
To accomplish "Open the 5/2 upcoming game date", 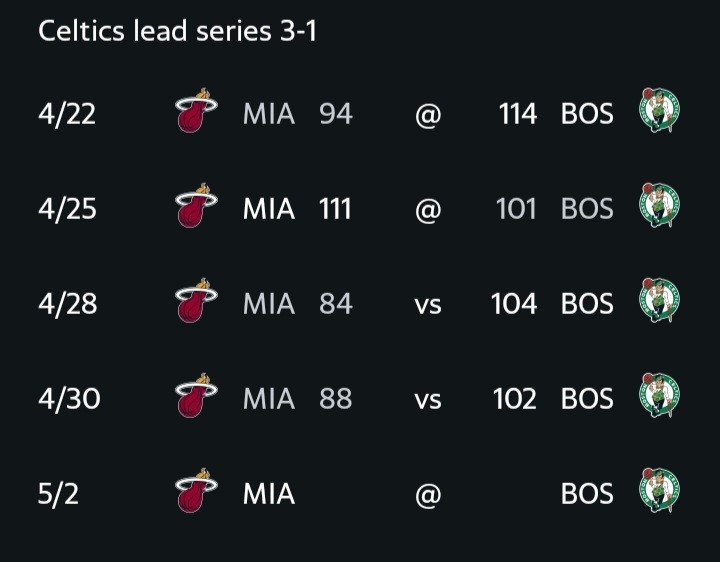I will [58, 494].
